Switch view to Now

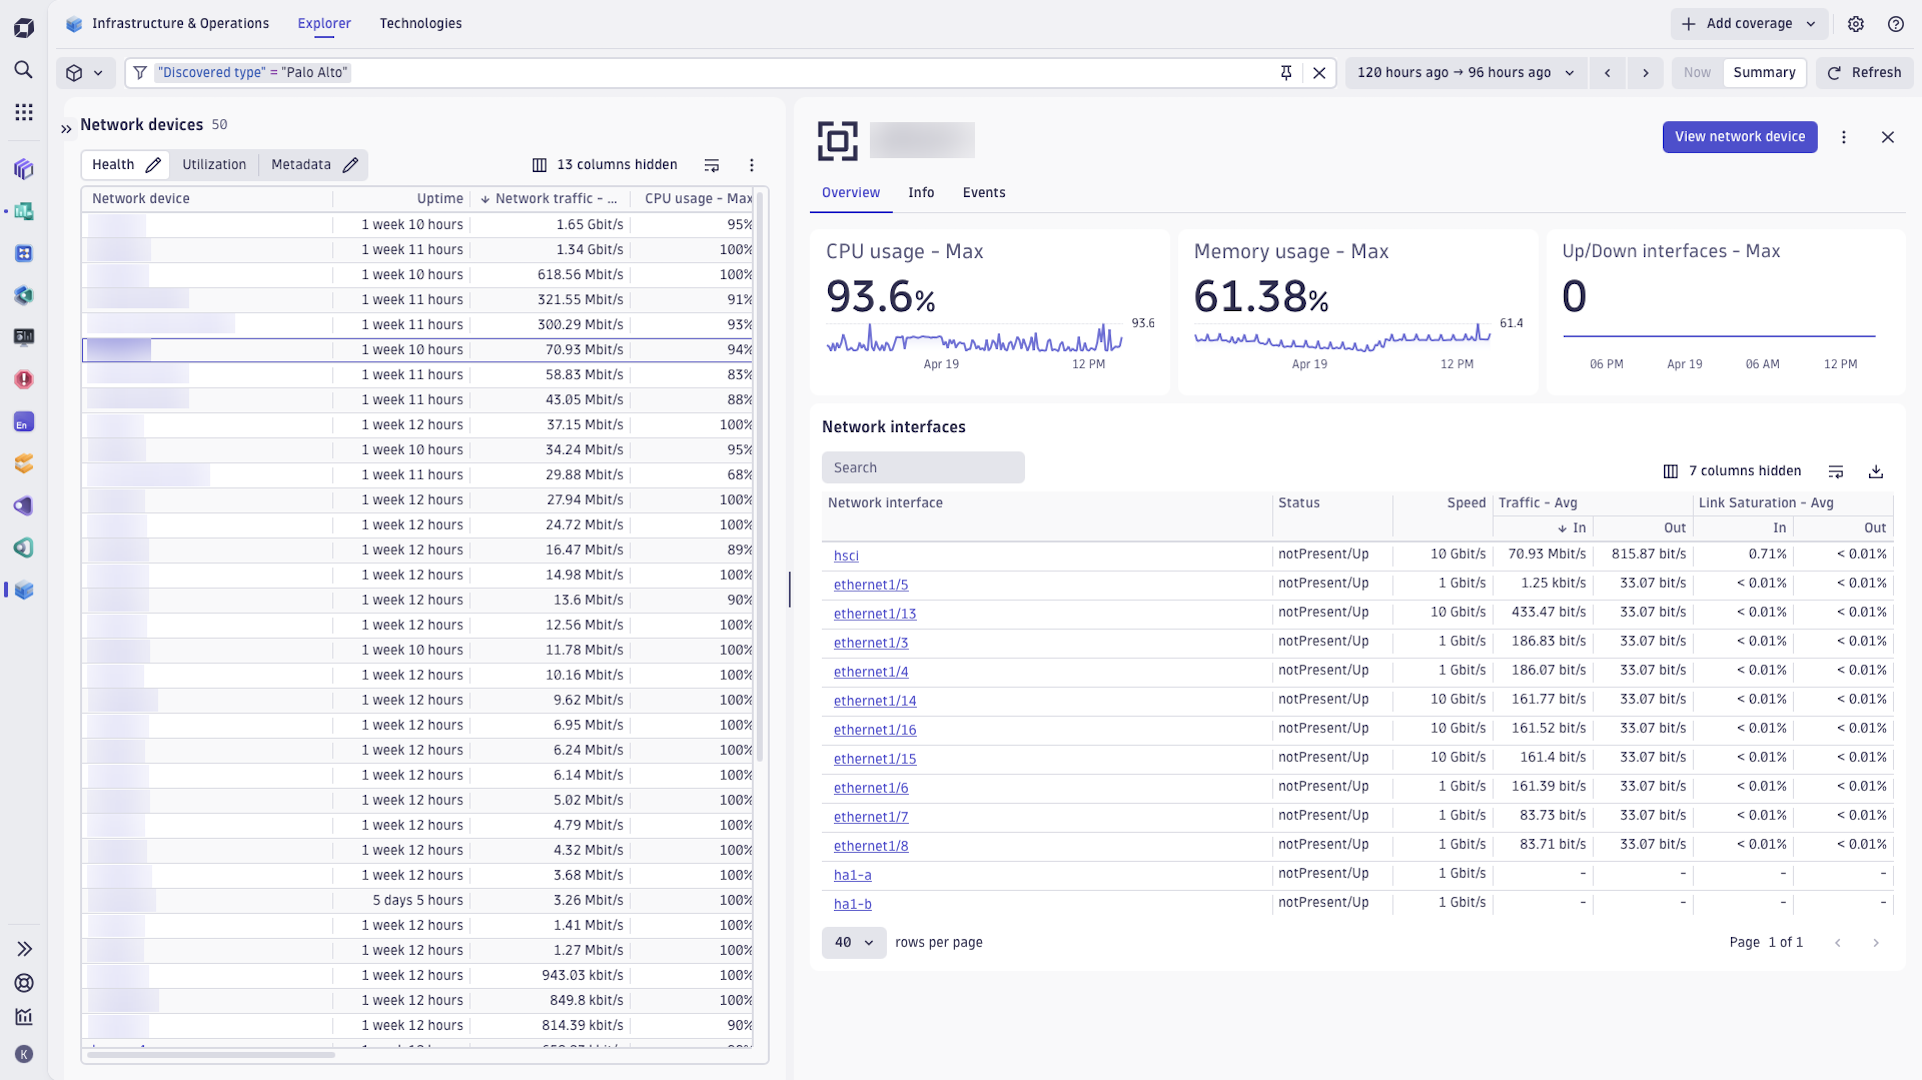[1697, 72]
